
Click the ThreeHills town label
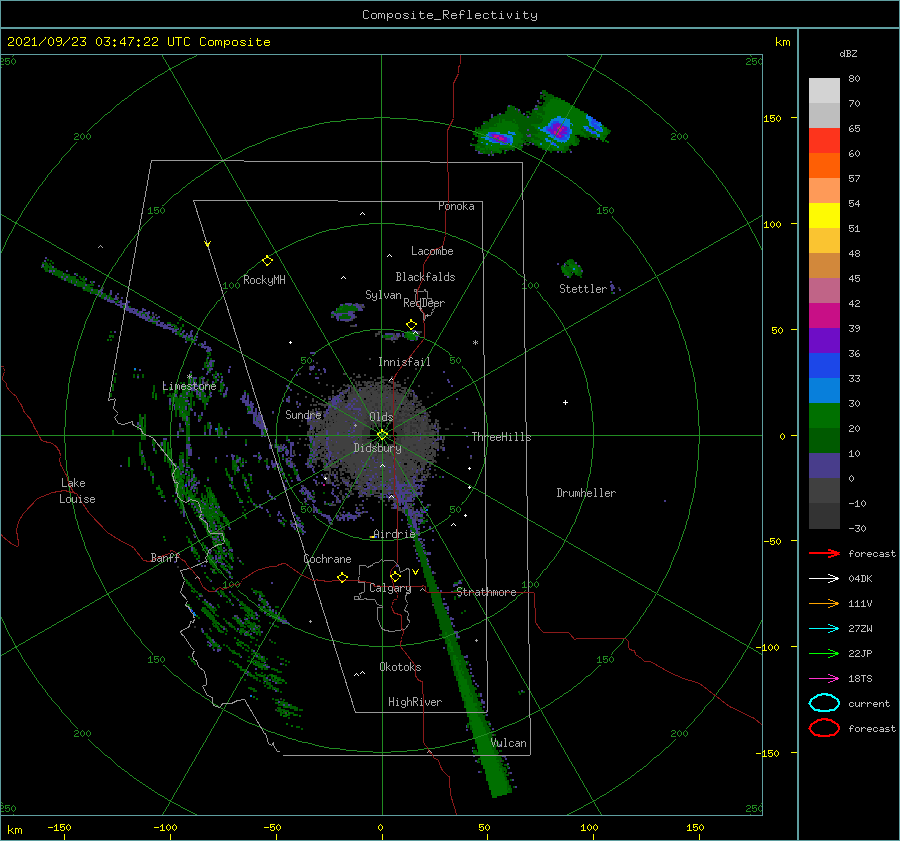point(502,437)
